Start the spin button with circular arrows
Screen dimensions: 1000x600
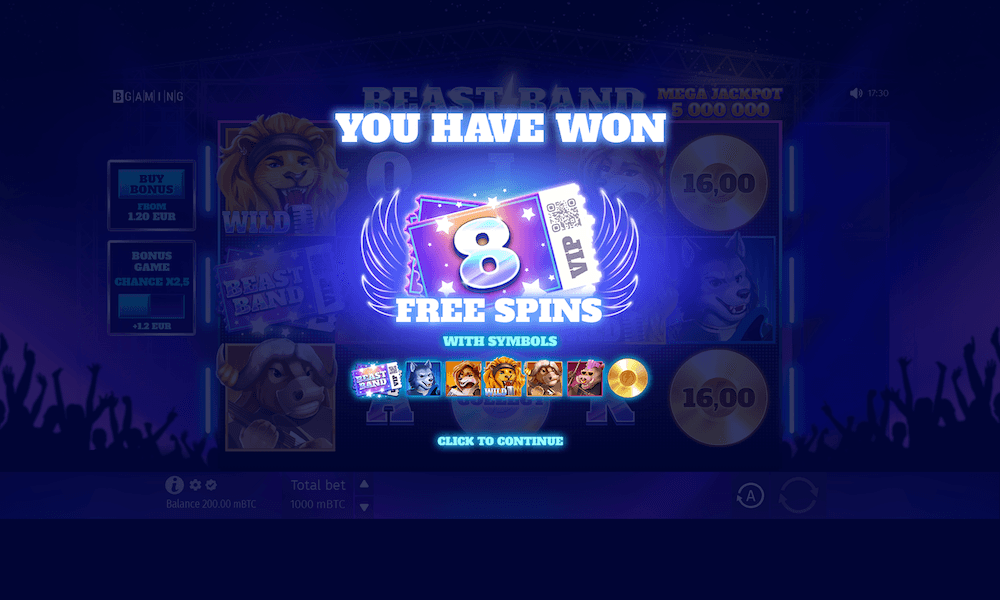pyautogui.click(x=798, y=495)
